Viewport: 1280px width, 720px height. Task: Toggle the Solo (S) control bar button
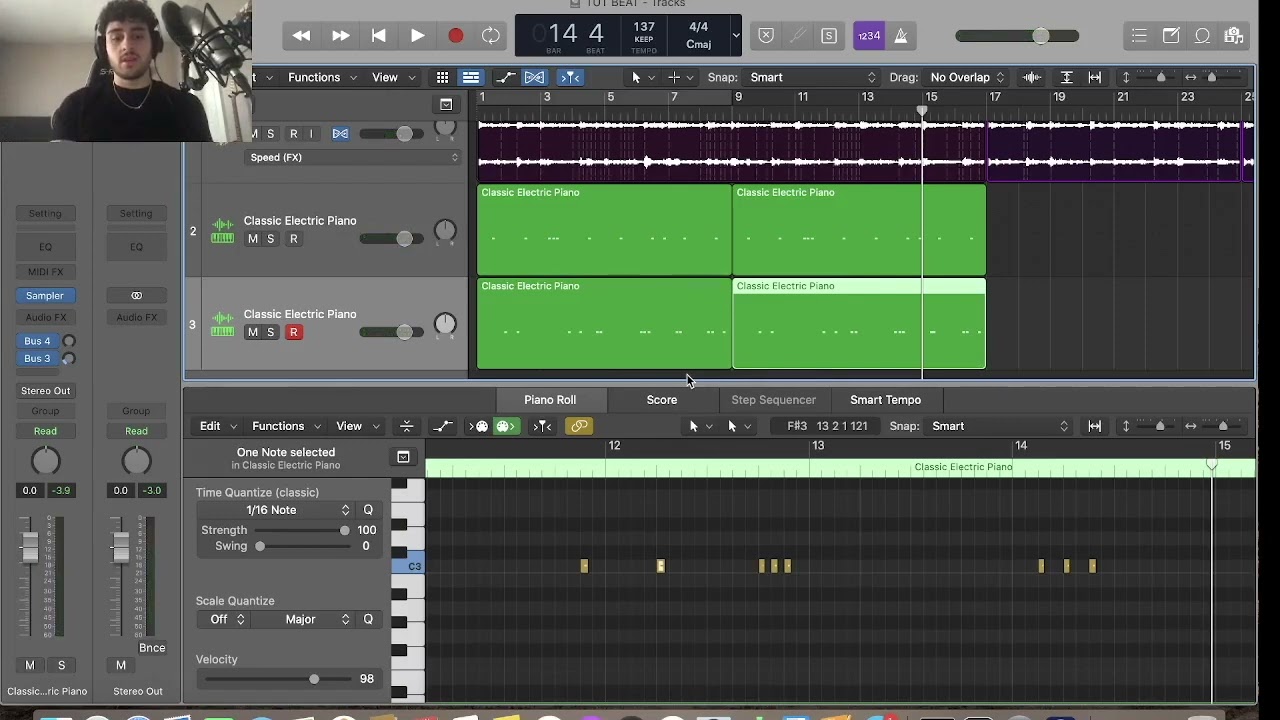(x=829, y=36)
